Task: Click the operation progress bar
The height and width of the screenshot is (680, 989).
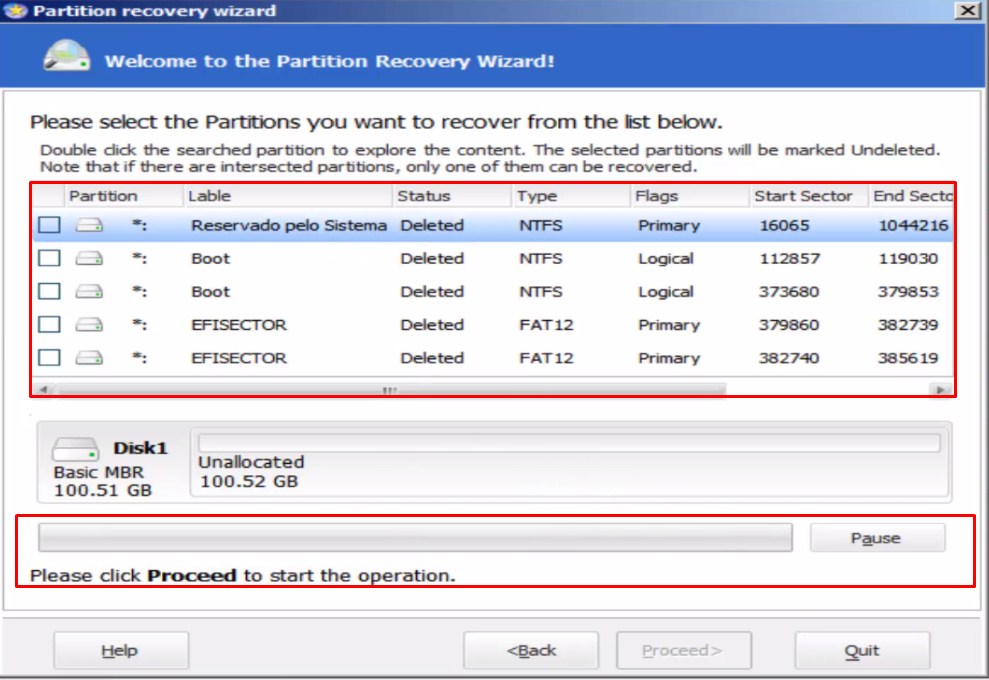Action: (x=415, y=537)
